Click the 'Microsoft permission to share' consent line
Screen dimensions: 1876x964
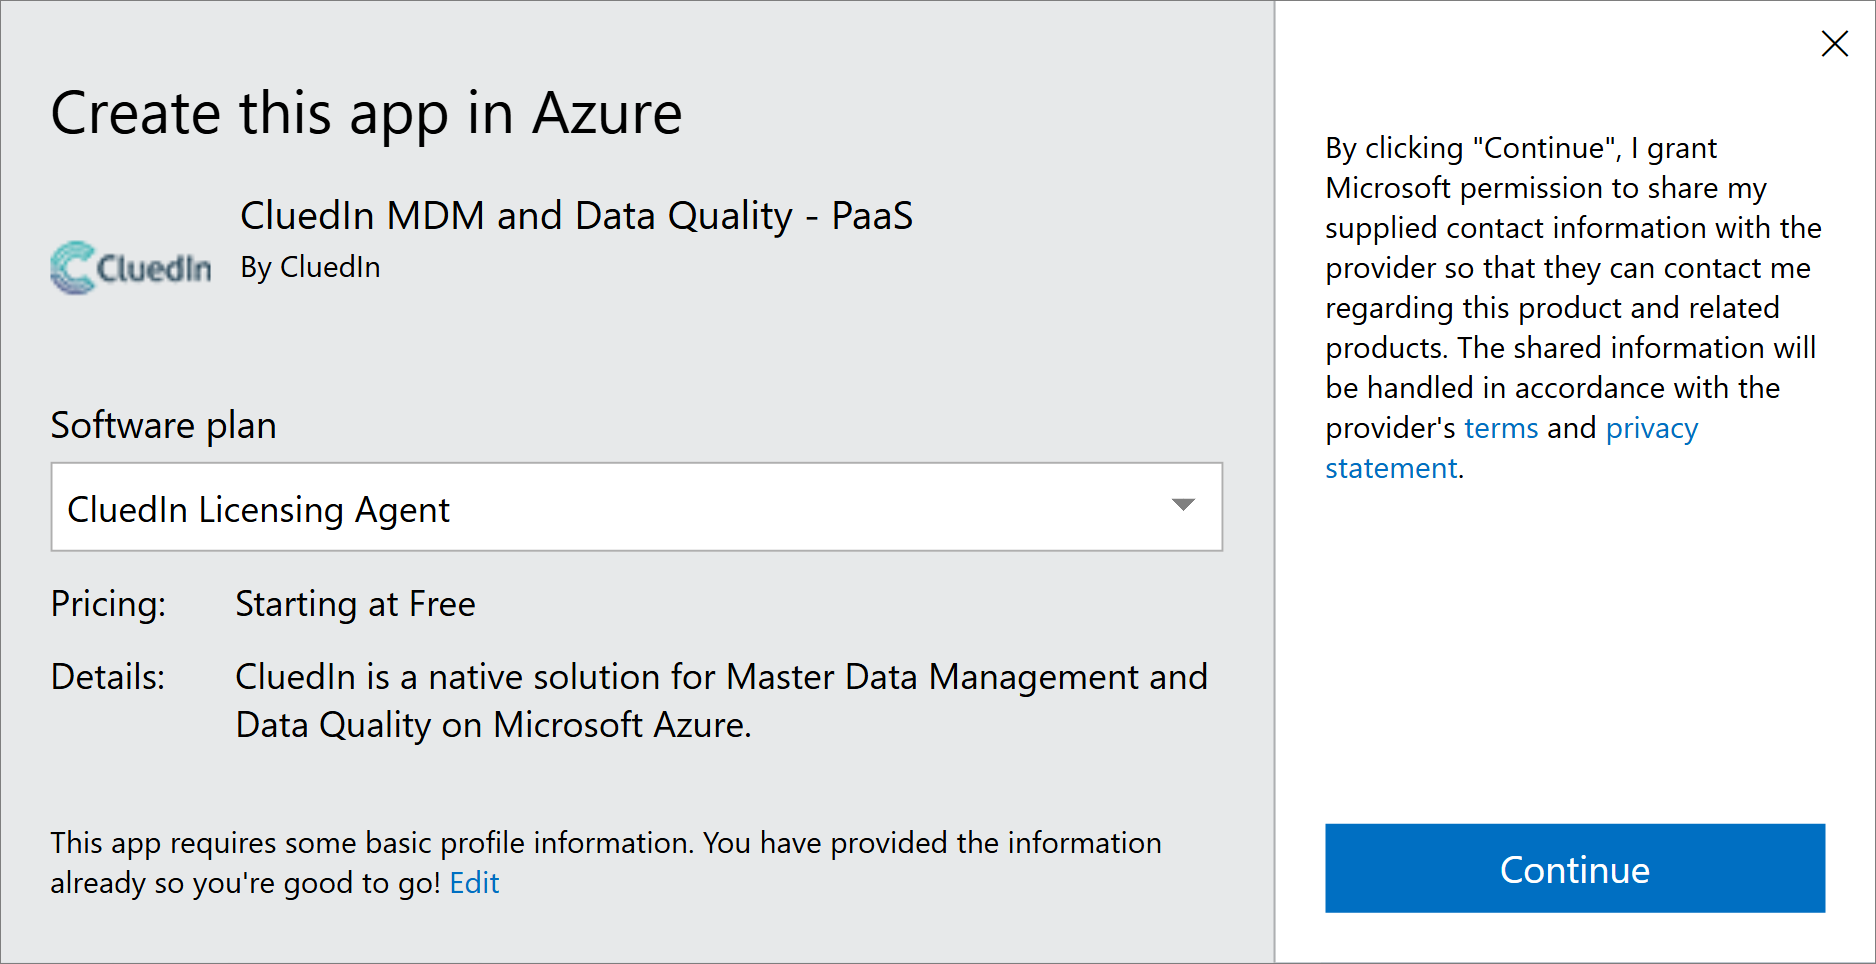coord(1545,188)
